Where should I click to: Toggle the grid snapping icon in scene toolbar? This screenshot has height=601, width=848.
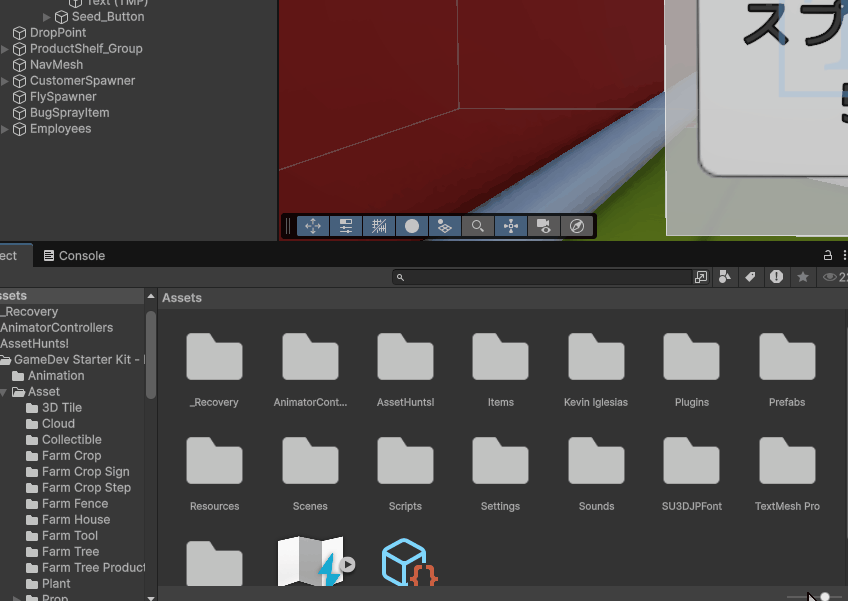tap(379, 226)
